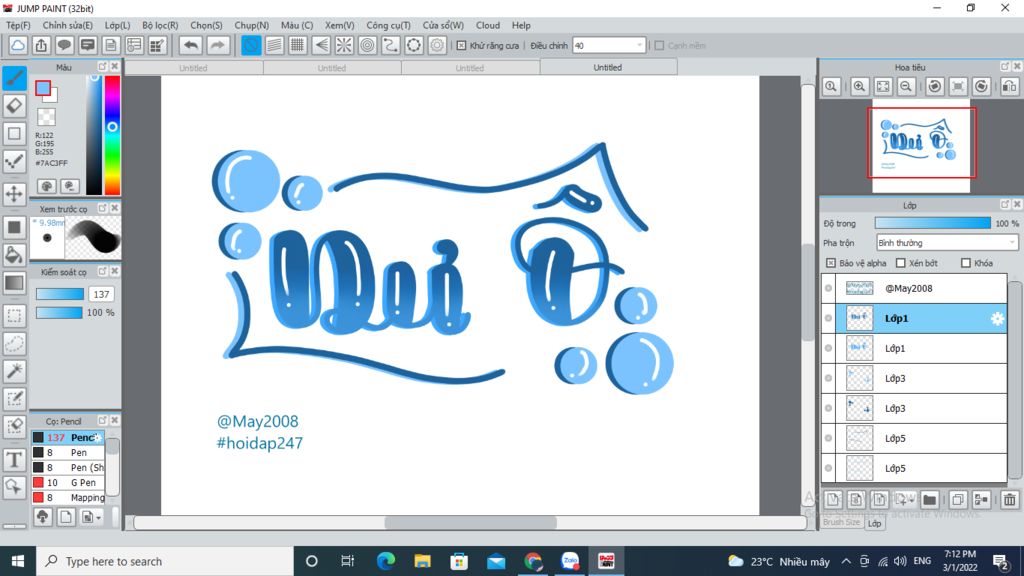Image resolution: width=1024 pixels, height=576 pixels.
Task: Toggle visibility of the @May2008 layer
Action: point(829,288)
